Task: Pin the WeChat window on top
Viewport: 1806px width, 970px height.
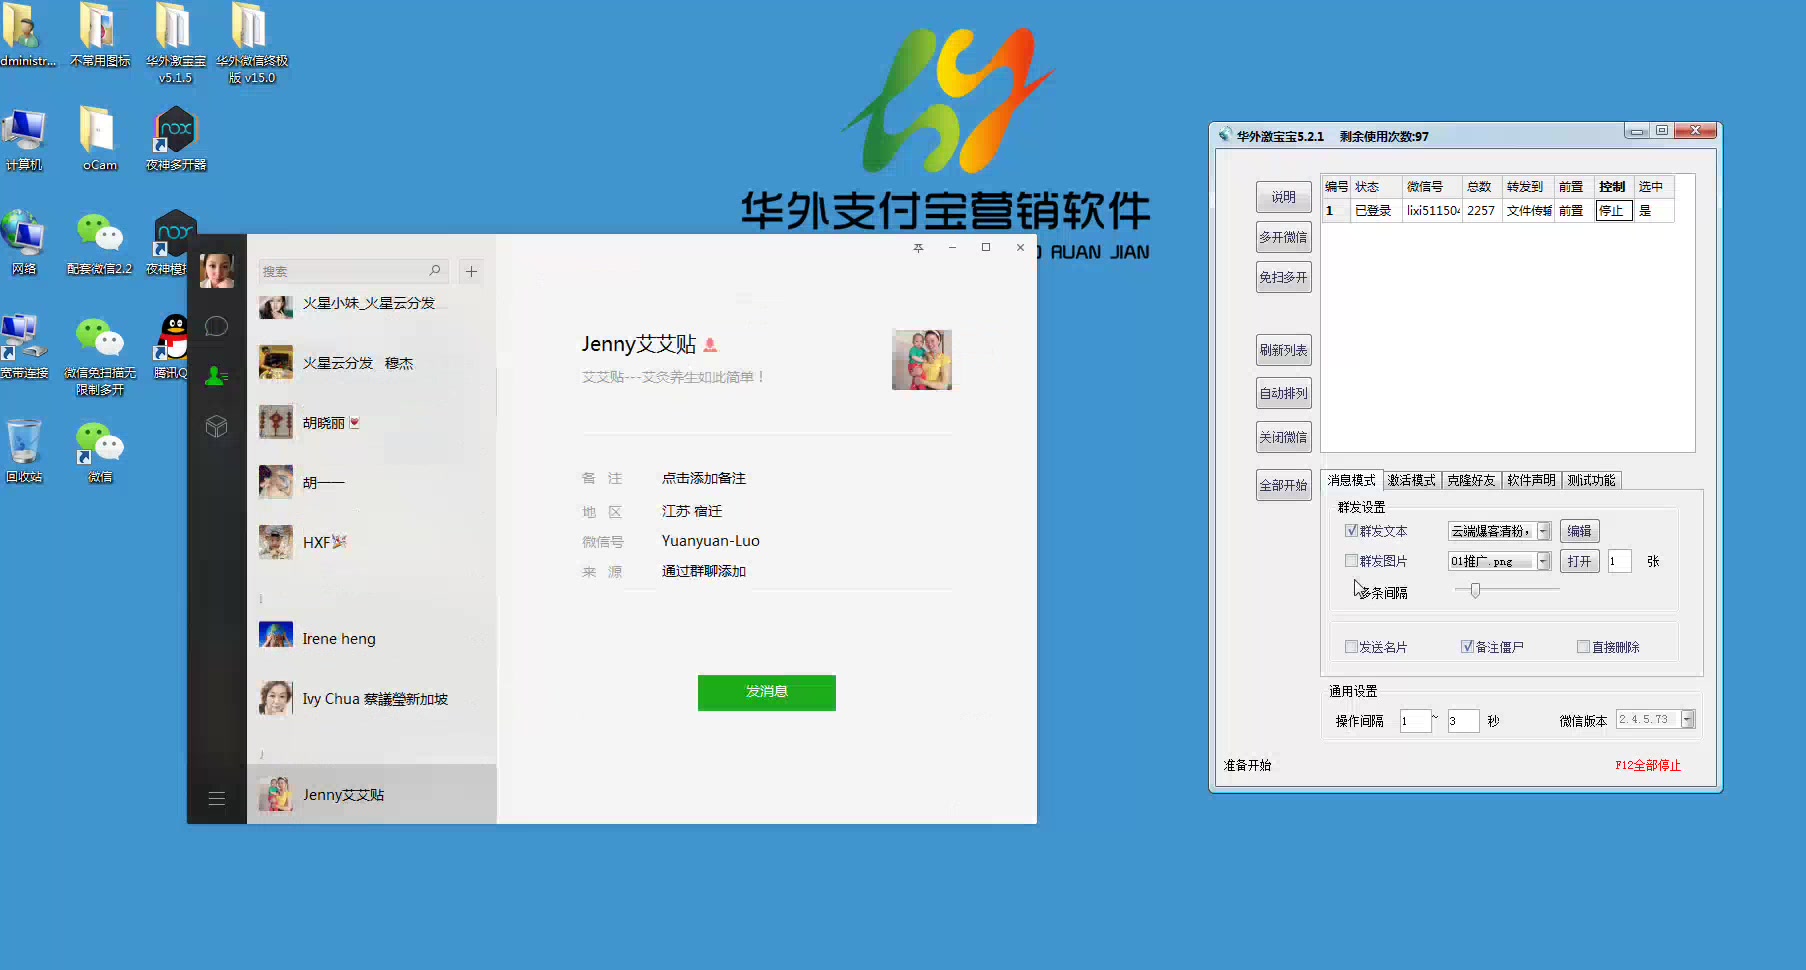Action: point(918,248)
